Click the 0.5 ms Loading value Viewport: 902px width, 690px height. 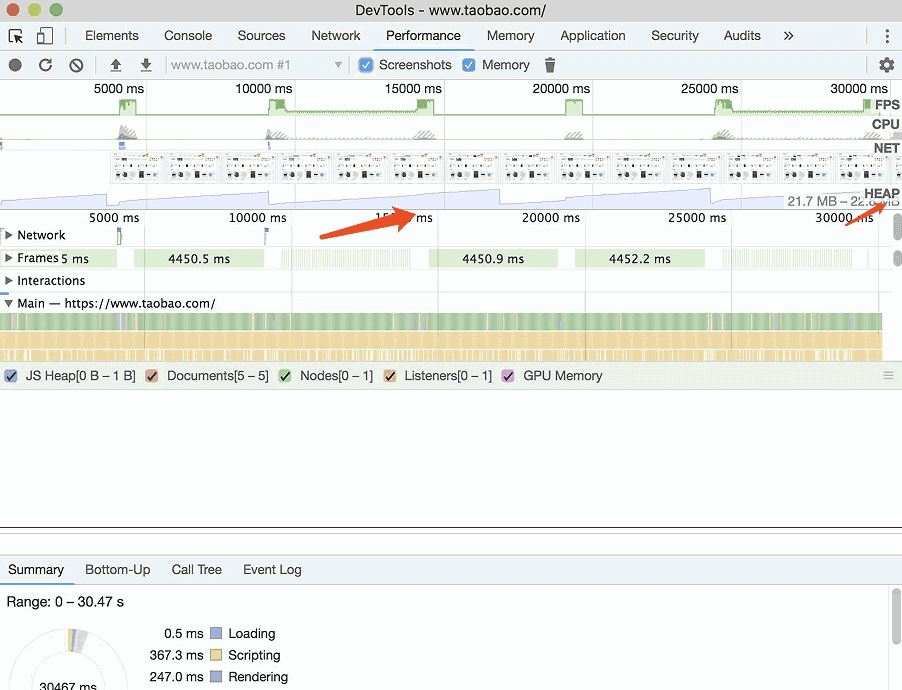coord(184,633)
